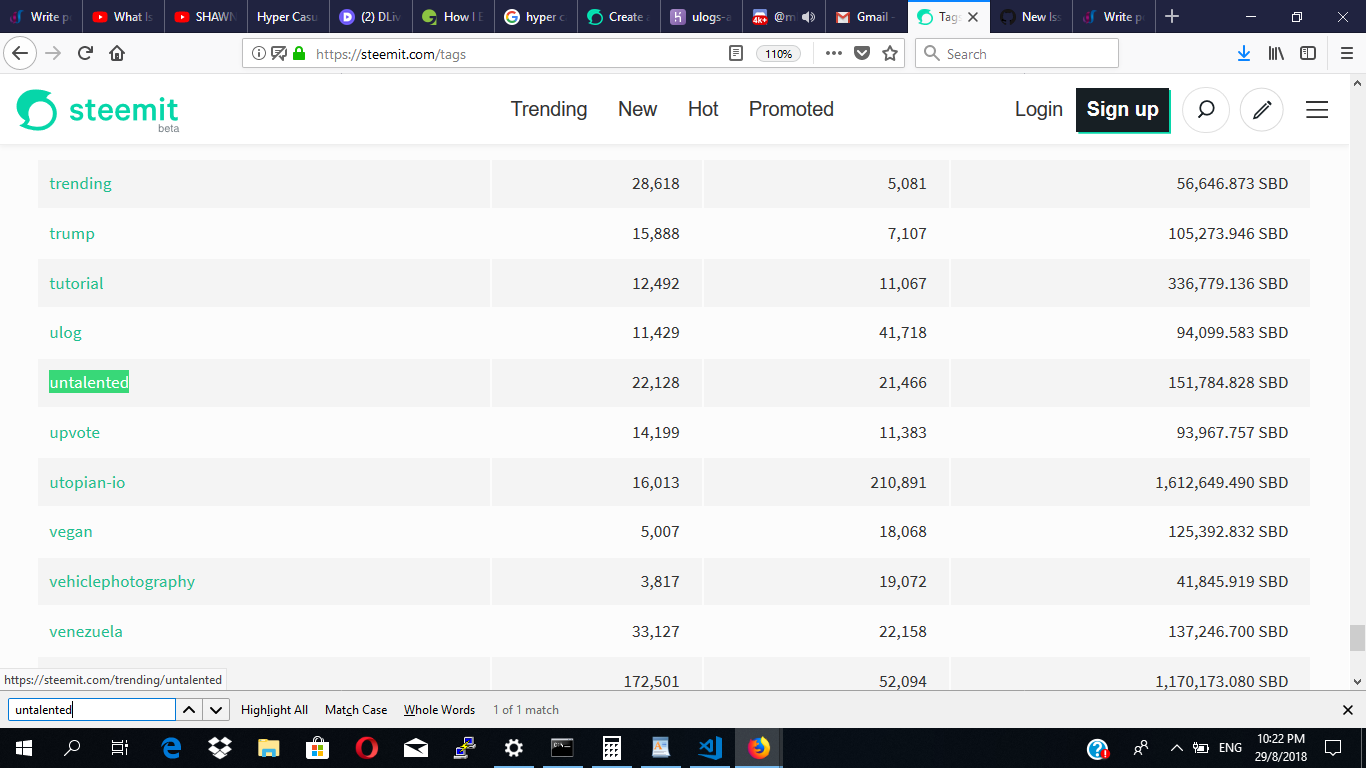The width and height of the screenshot is (1366, 768).
Task: Reset the 110% zoom level badge
Action: pyautogui.click(x=778, y=54)
